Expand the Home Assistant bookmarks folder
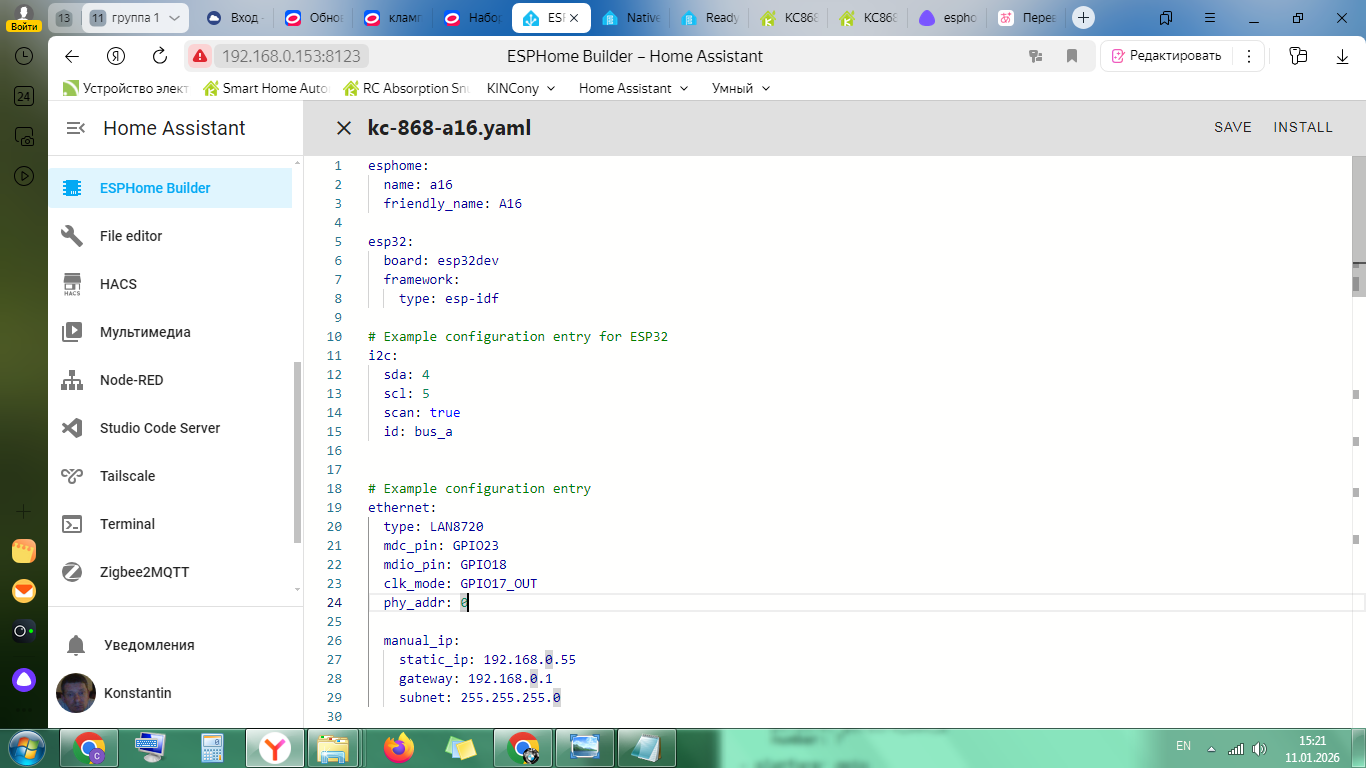The height and width of the screenshot is (768, 1366). coord(633,88)
